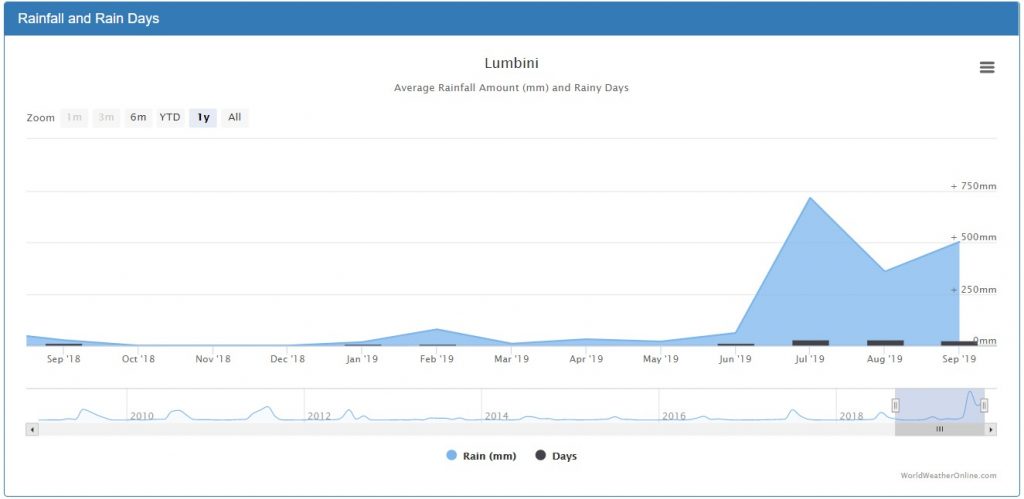Click the scrollbar right arrow
1024x499 pixels.
991,429
